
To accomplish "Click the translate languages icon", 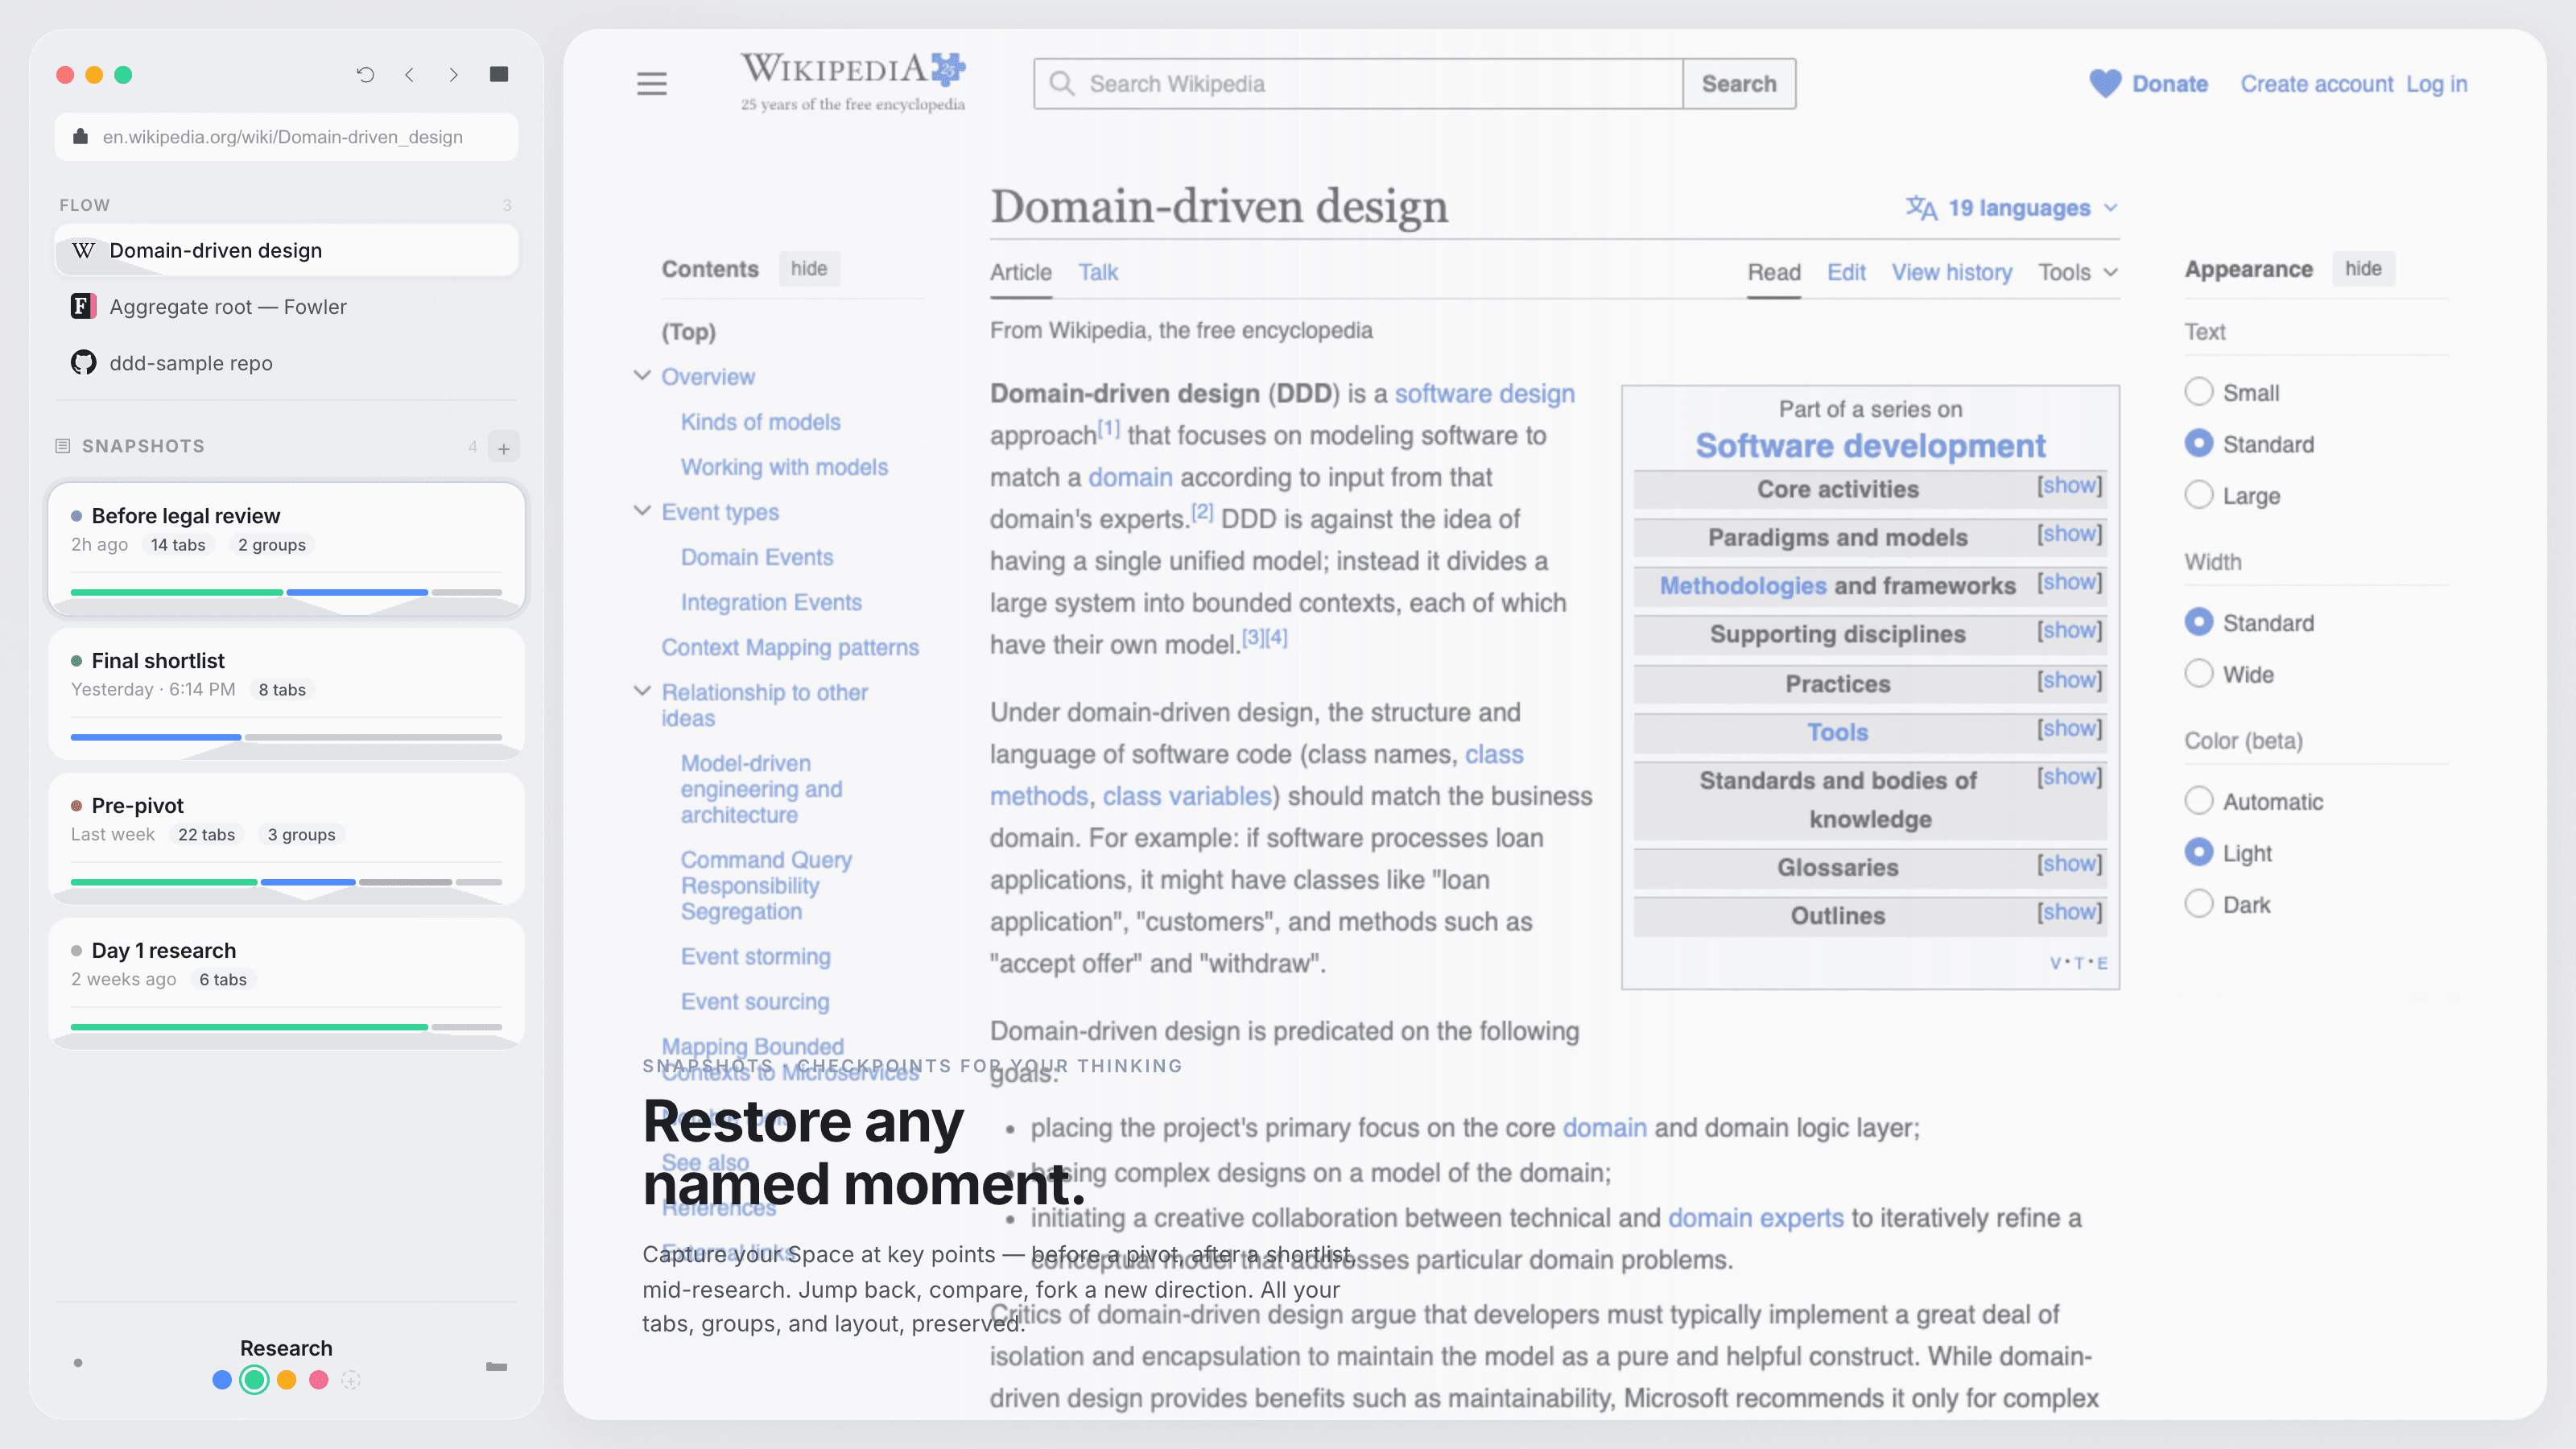I will [x=1921, y=207].
